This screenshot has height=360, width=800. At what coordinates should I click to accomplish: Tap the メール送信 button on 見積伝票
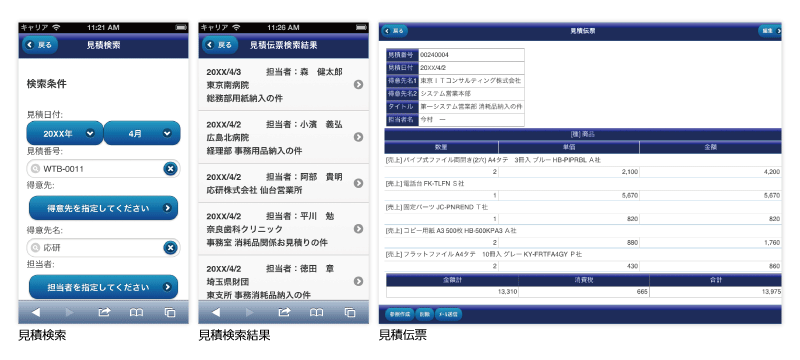point(448,315)
